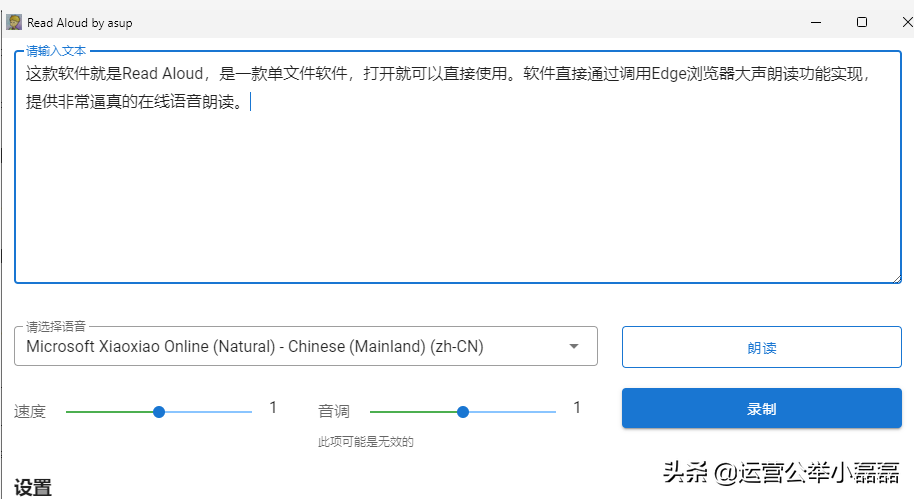Click the Read Aloud app icon in title bar

14,22
